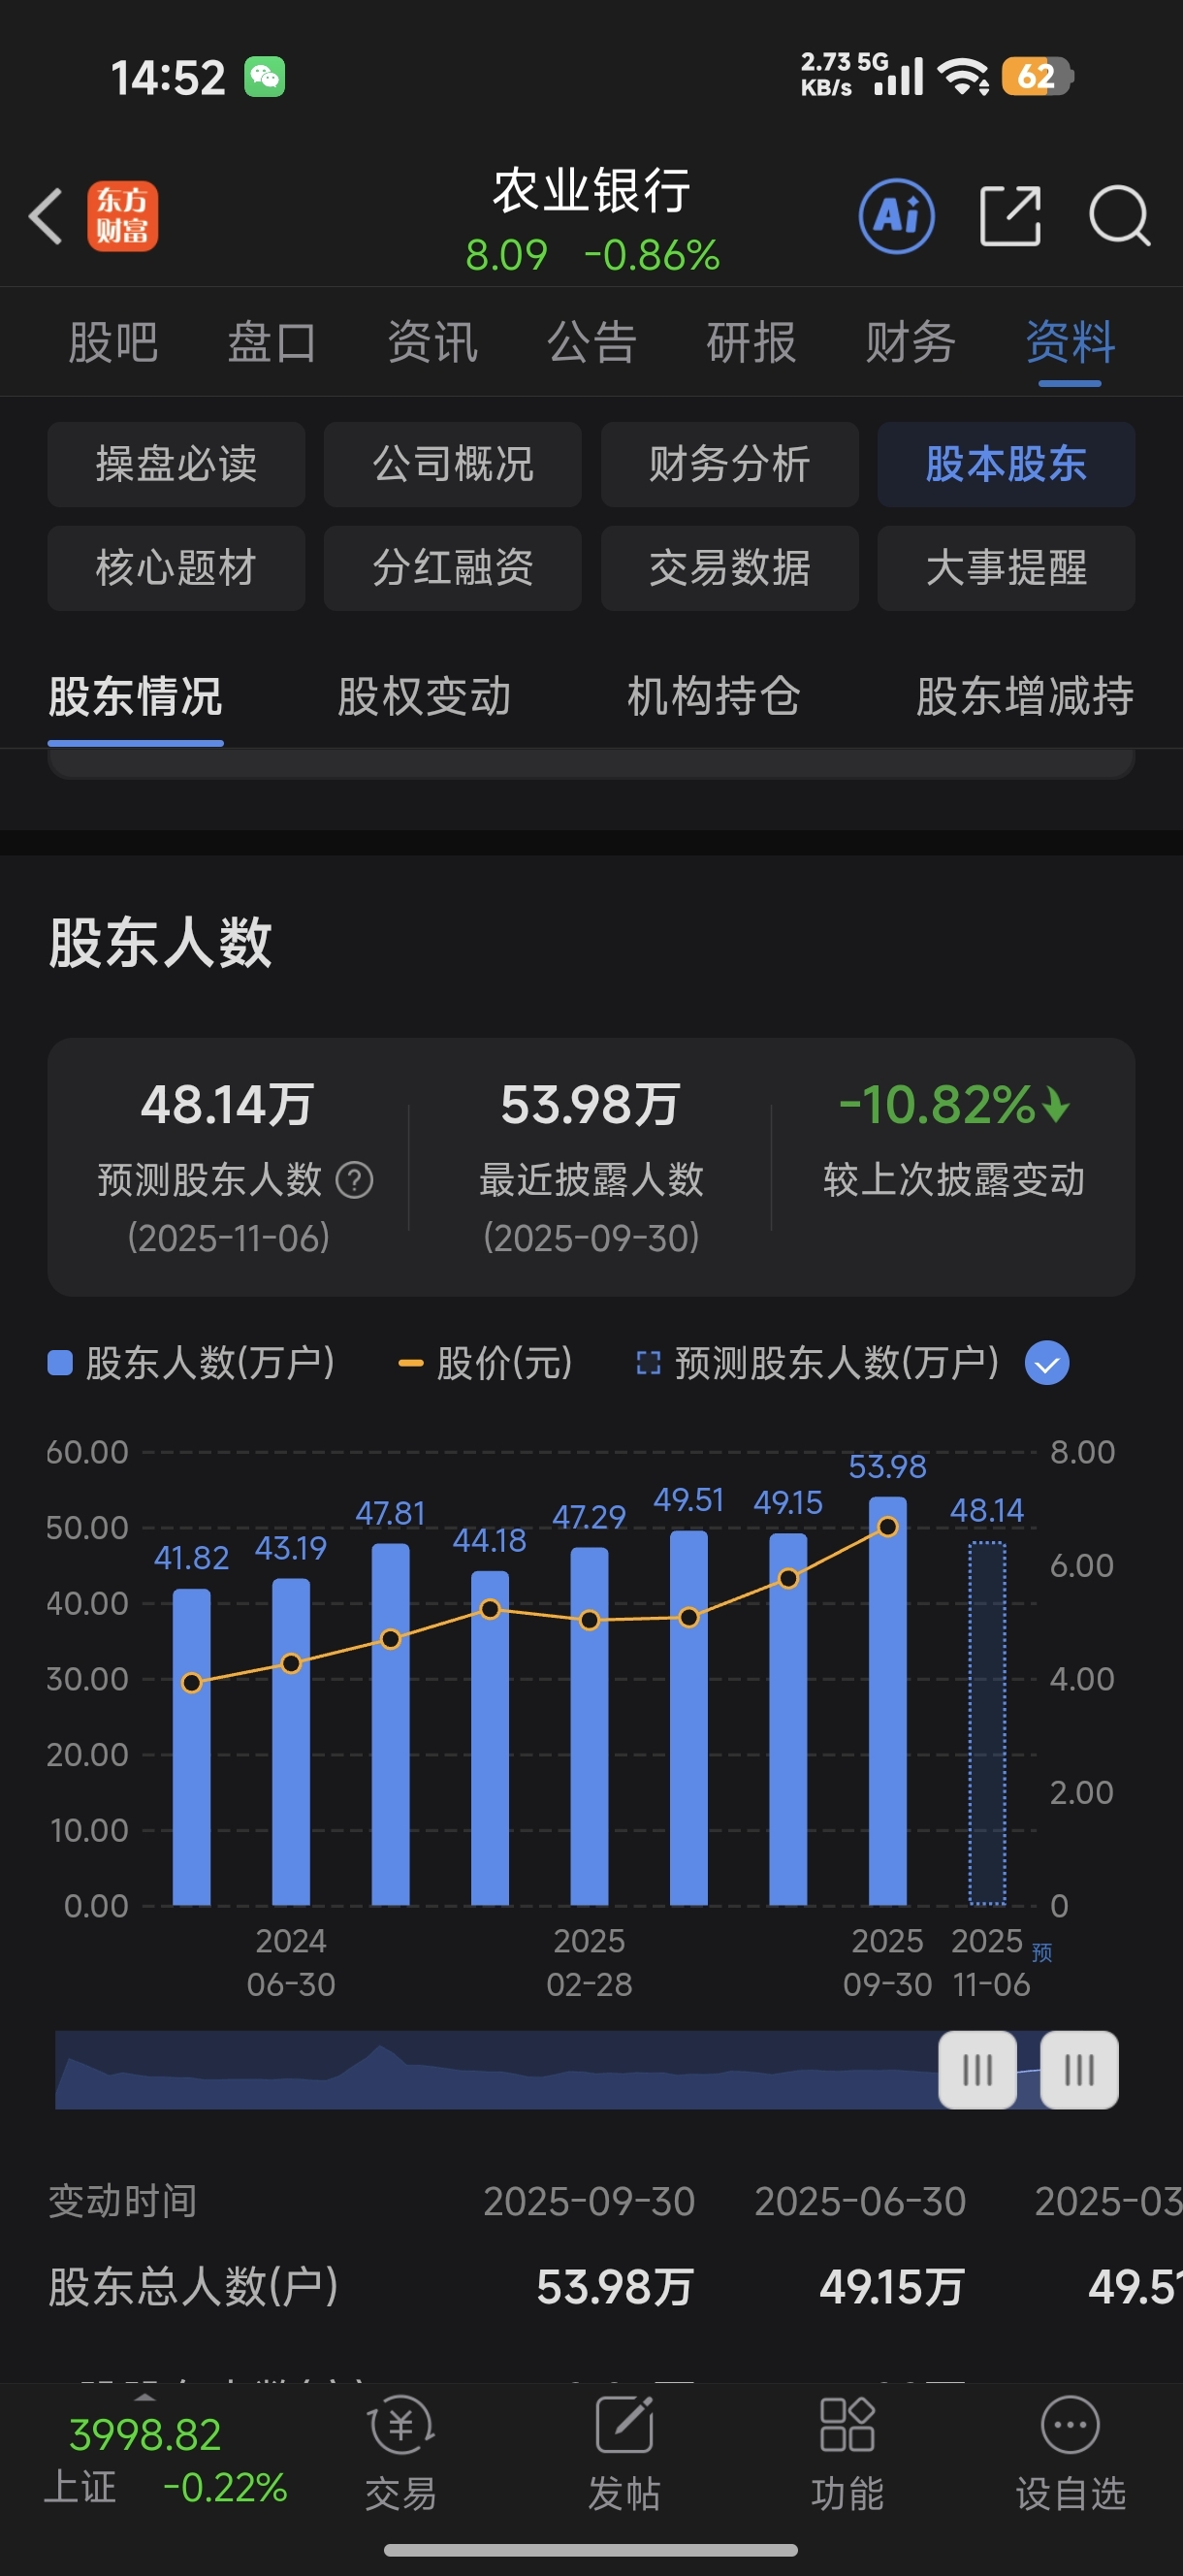Tap the battery indicator in status bar
The width and height of the screenshot is (1183, 2576).
pyautogui.click(x=1037, y=76)
